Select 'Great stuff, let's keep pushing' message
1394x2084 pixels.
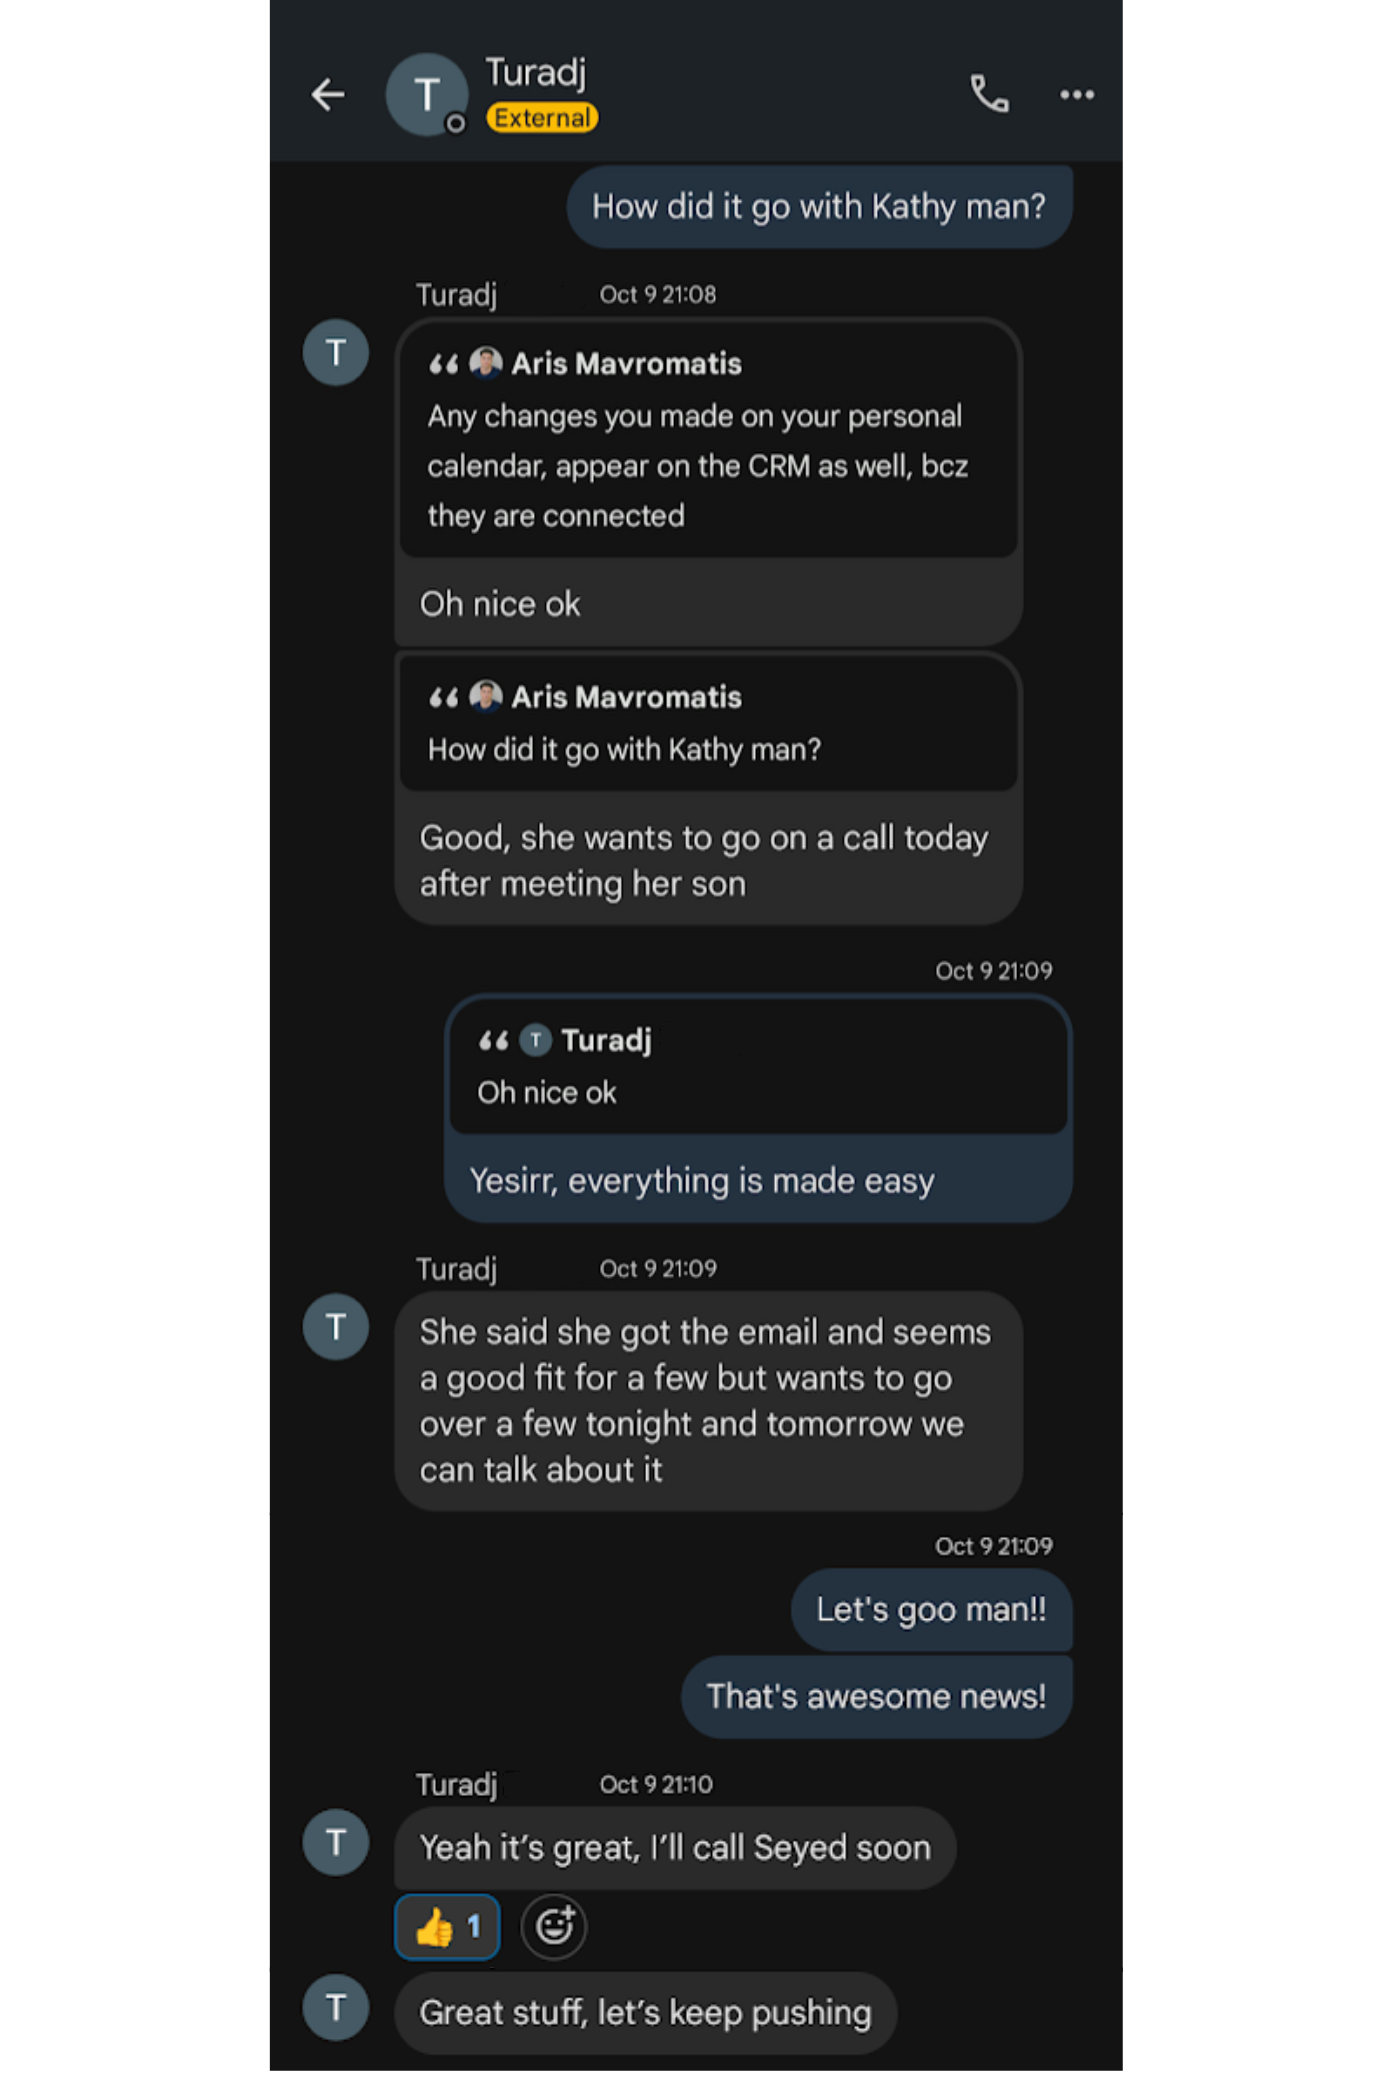tap(645, 2012)
